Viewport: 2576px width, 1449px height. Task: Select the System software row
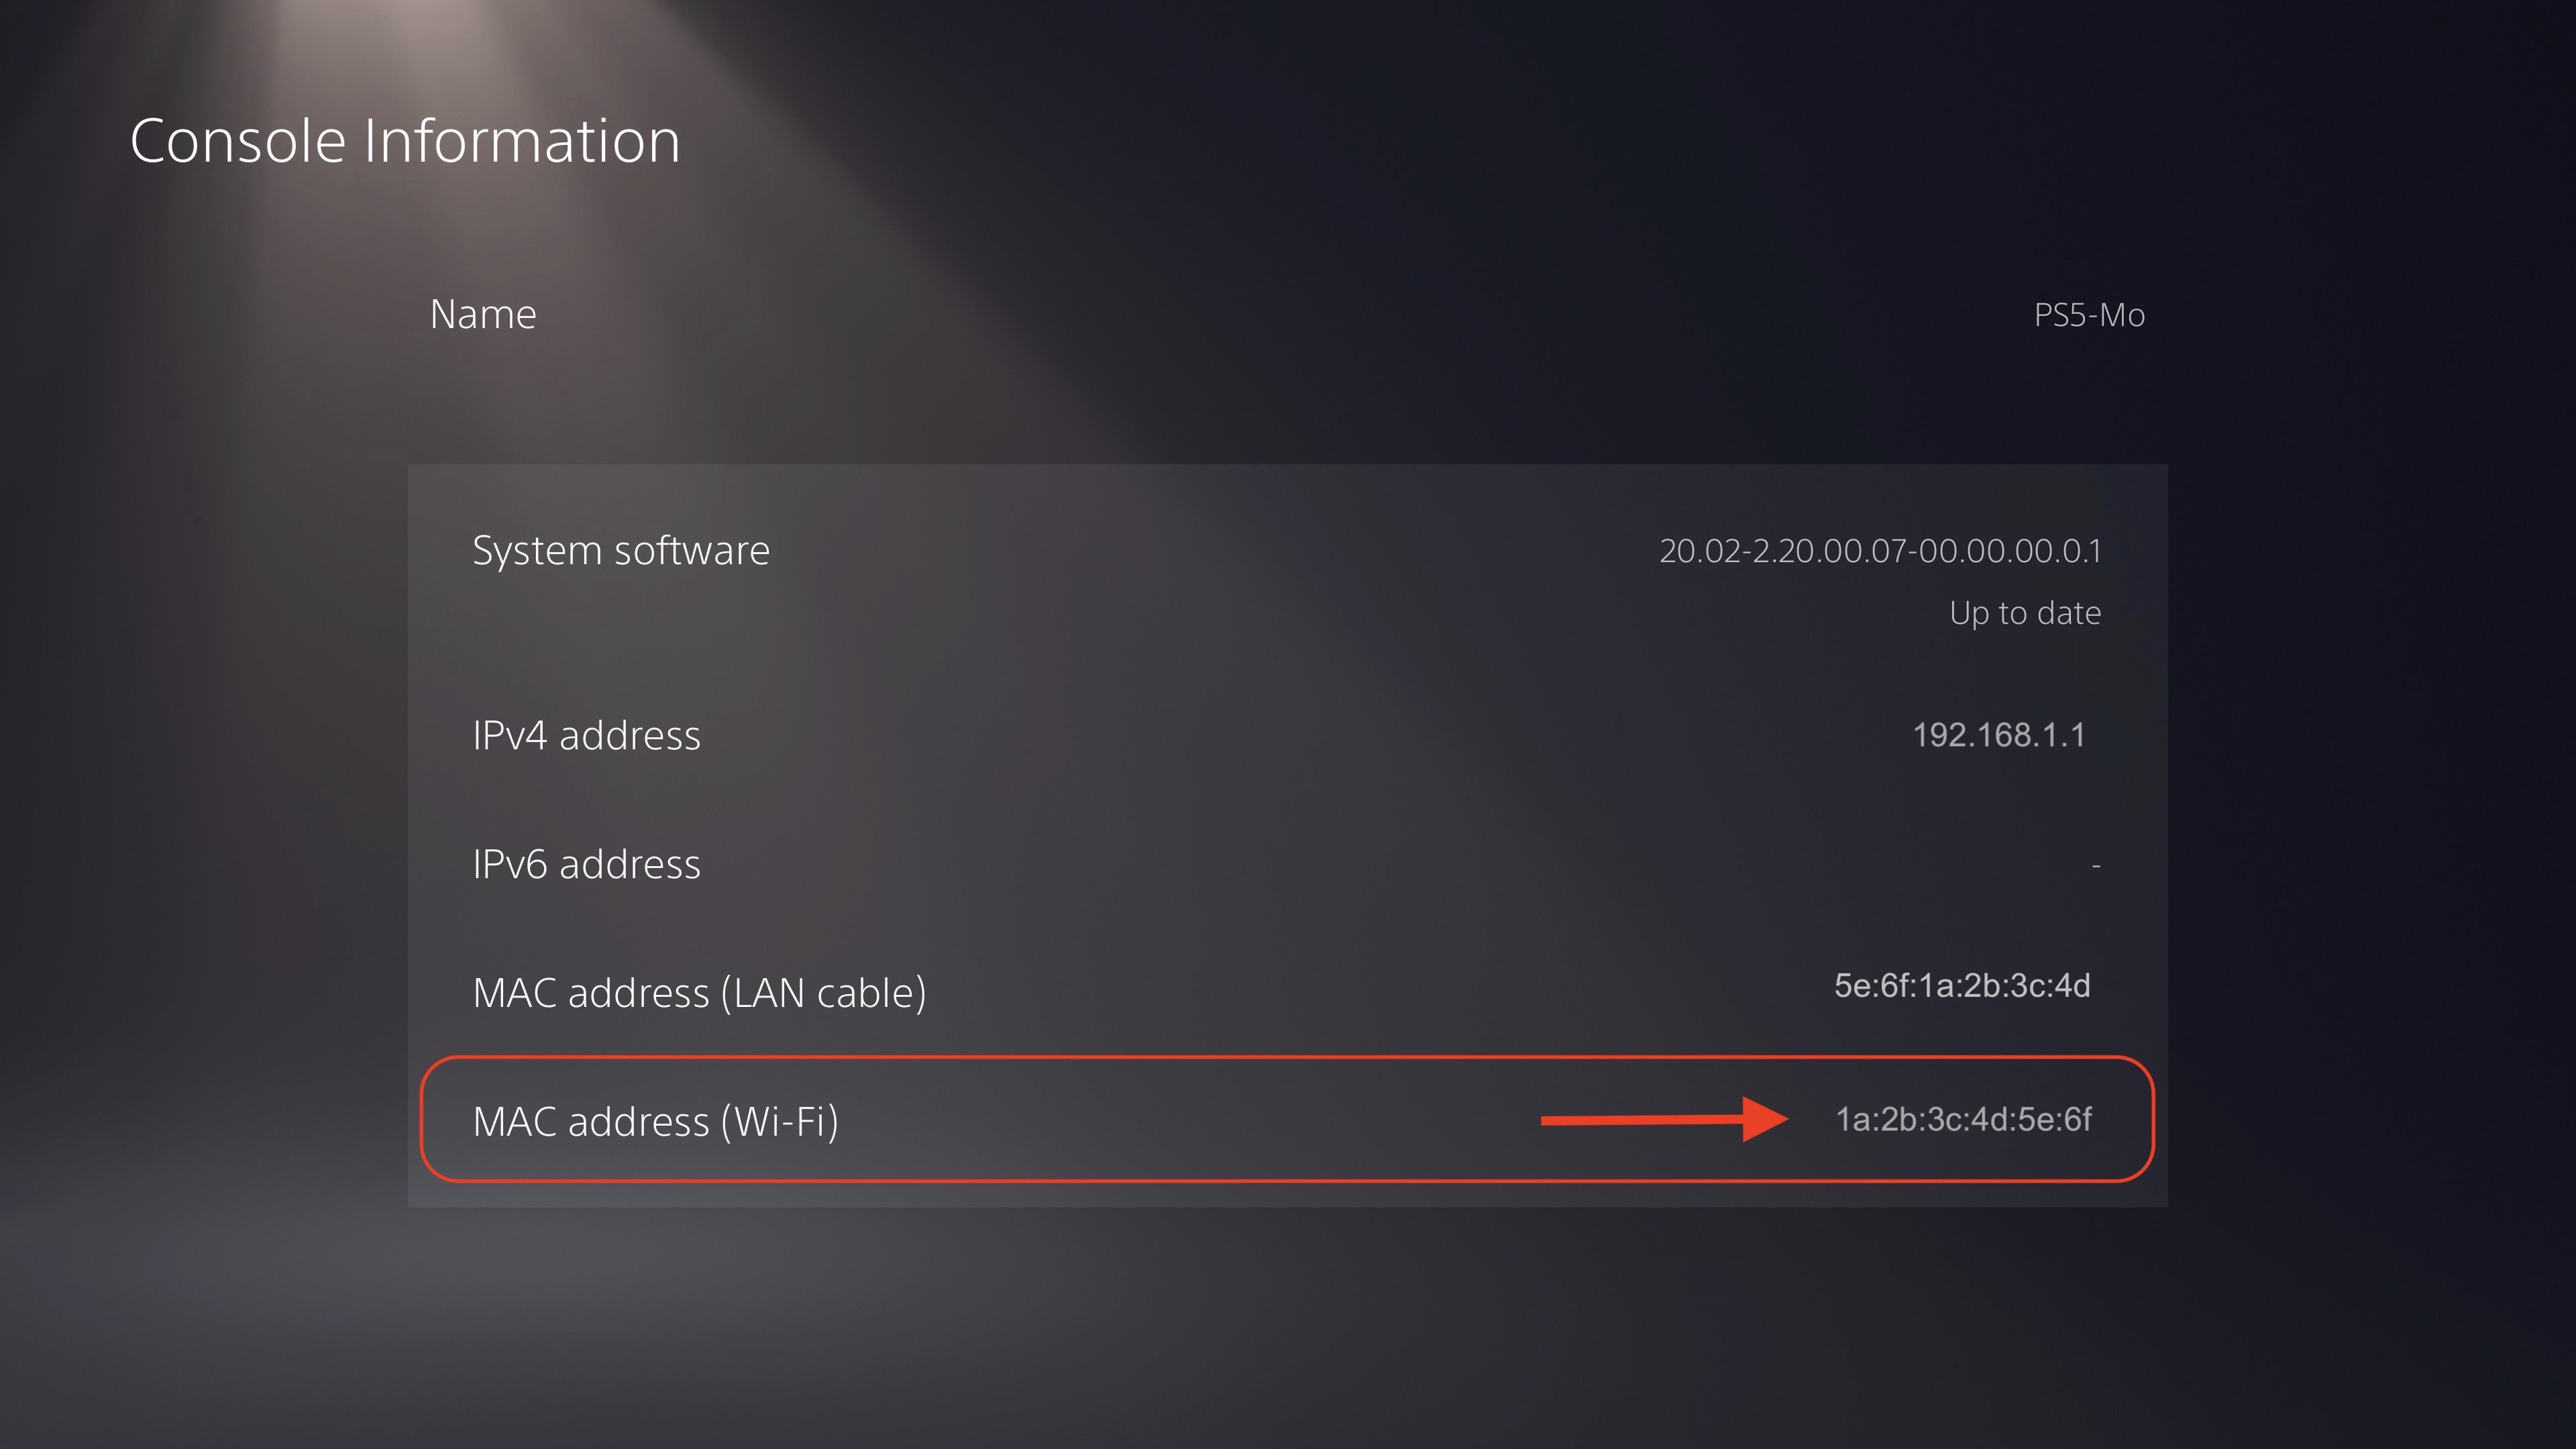click(620, 550)
